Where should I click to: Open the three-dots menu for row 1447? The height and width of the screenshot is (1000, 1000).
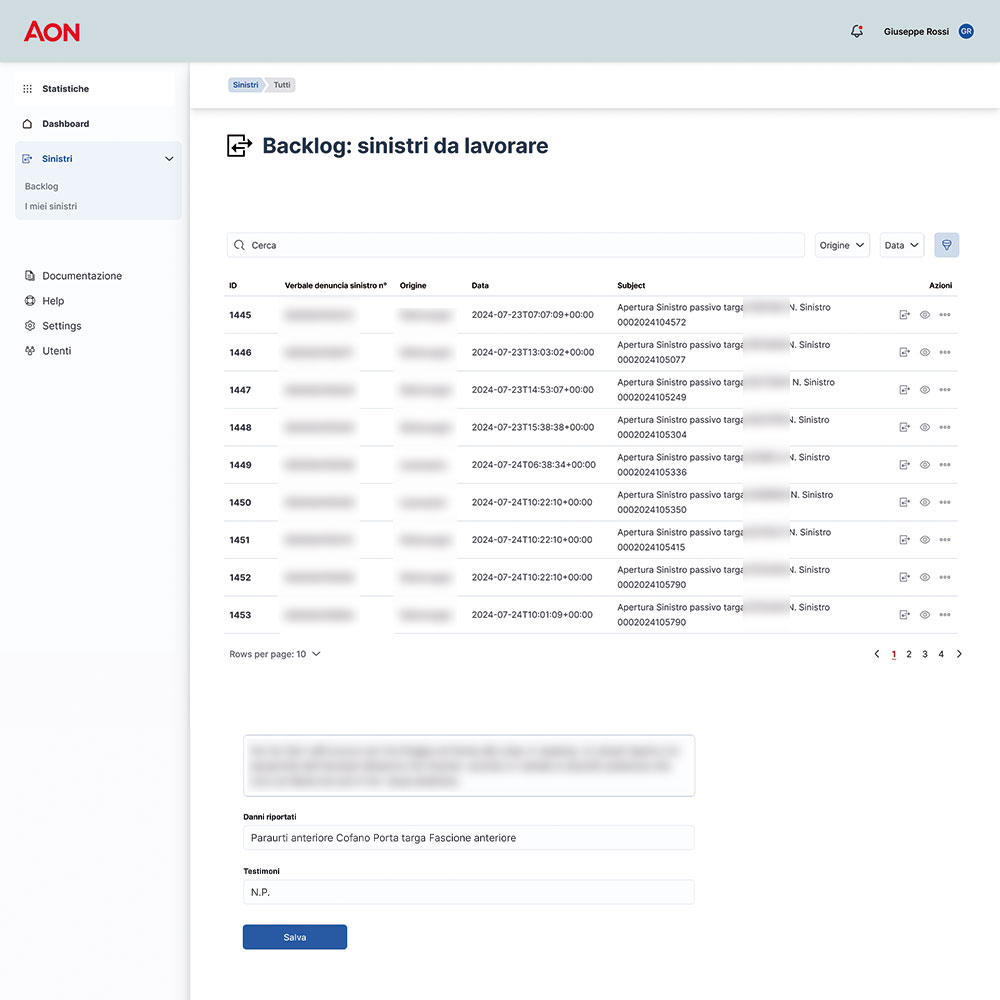[945, 390]
